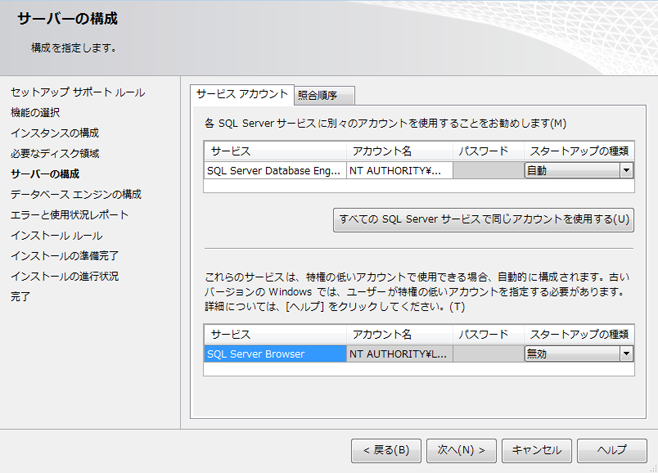Click セットアップ サポート ルール step in sidebar
This screenshot has height=473, width=658.
click(x=78, y=92)
